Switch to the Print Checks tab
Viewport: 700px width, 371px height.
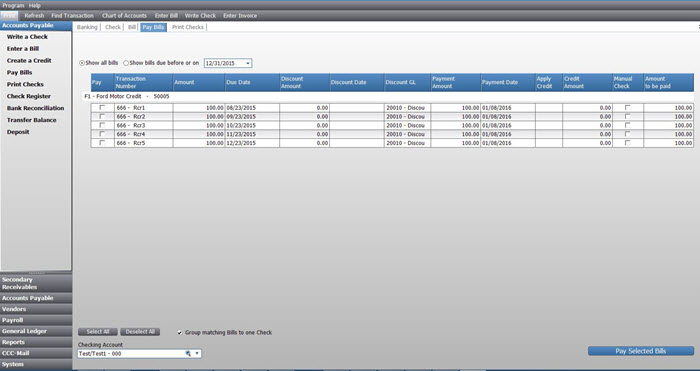tap(188, 27)
